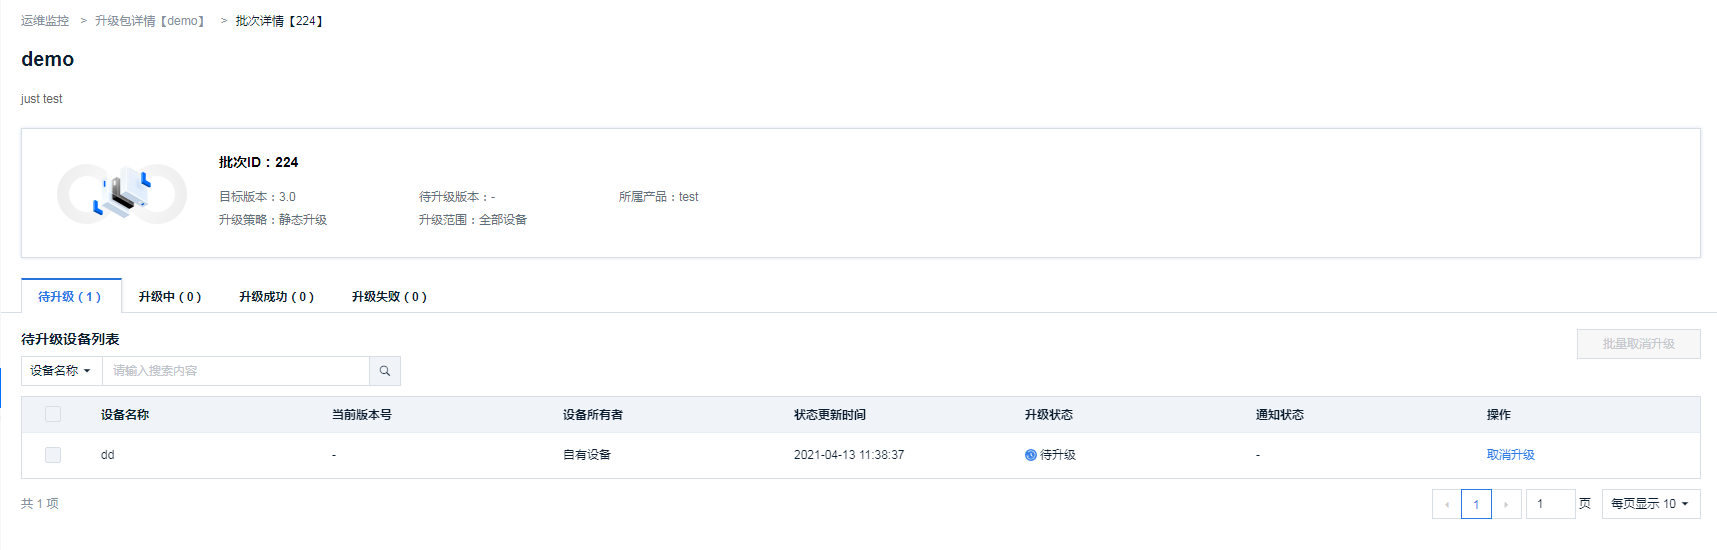The height and width of the screenshot is (550, 1717).
Task: Focus the search content input field
Action: [236, 371]
